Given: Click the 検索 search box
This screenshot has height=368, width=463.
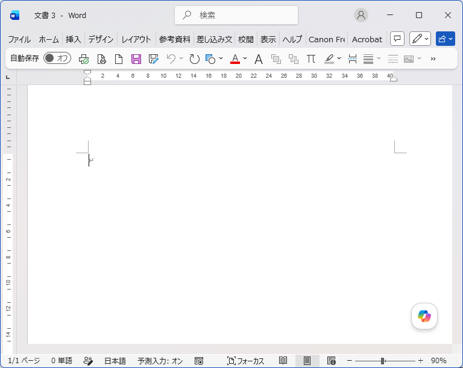Looking at the screenshot, I should [x=236, y=15].
